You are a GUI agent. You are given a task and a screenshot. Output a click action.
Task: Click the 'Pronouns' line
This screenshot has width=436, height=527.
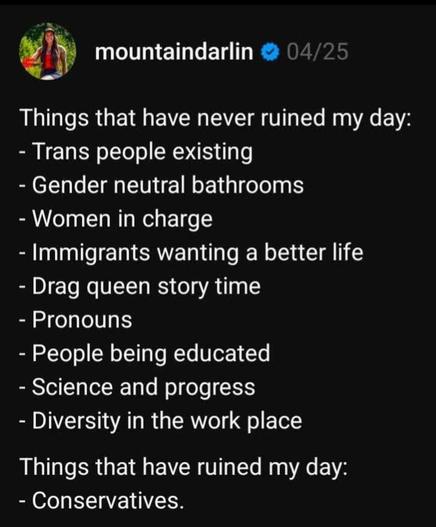click(x=75, y=320)
